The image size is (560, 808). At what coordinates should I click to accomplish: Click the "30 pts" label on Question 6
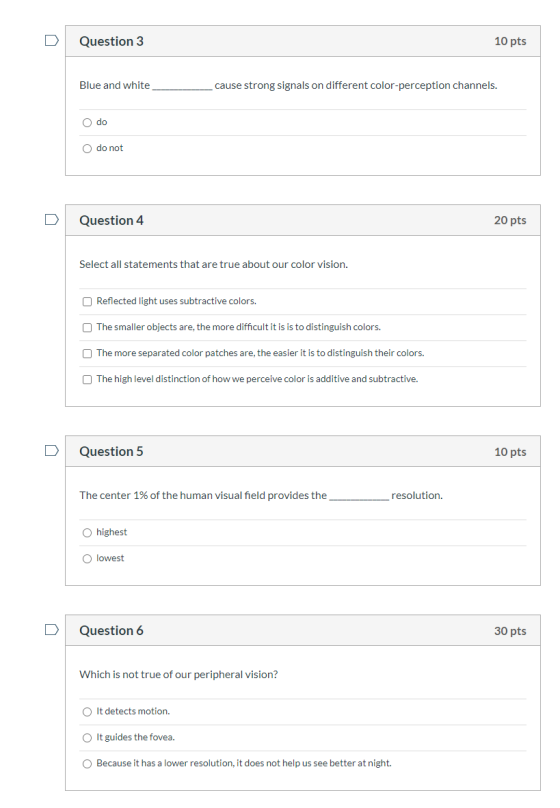click(x=510, y=631)
